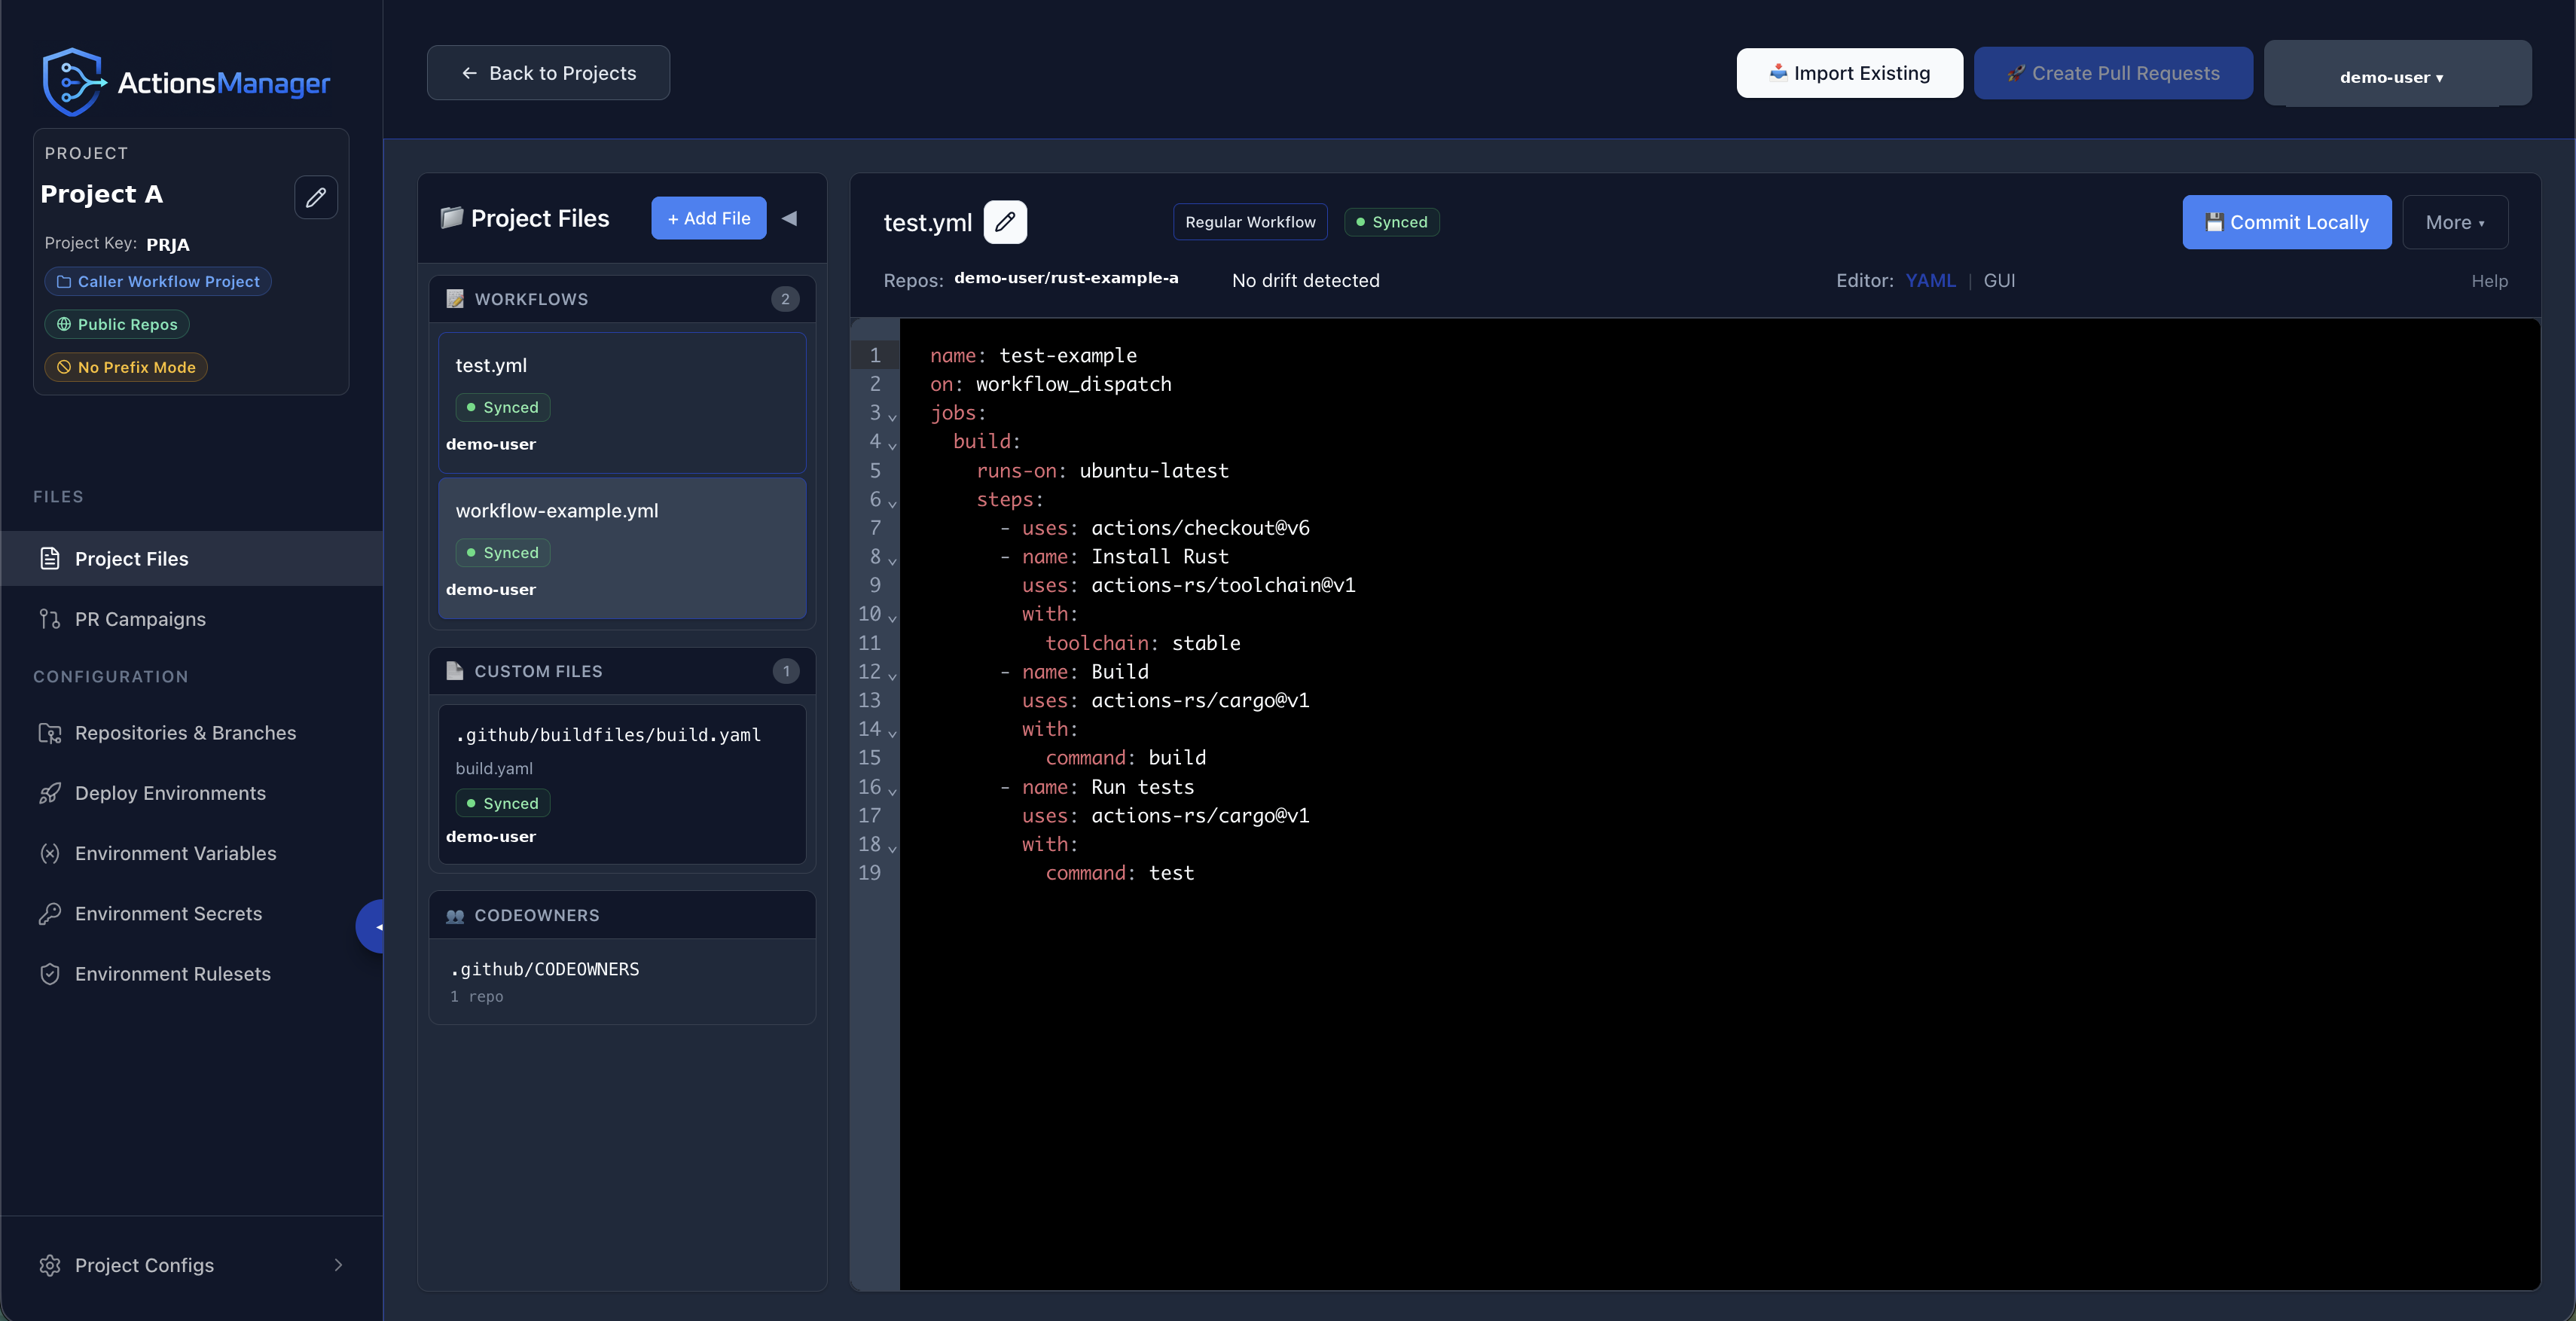Screen dimensions: 2576x1321
Task: Click Commit Locally button
Action: 2287,222
